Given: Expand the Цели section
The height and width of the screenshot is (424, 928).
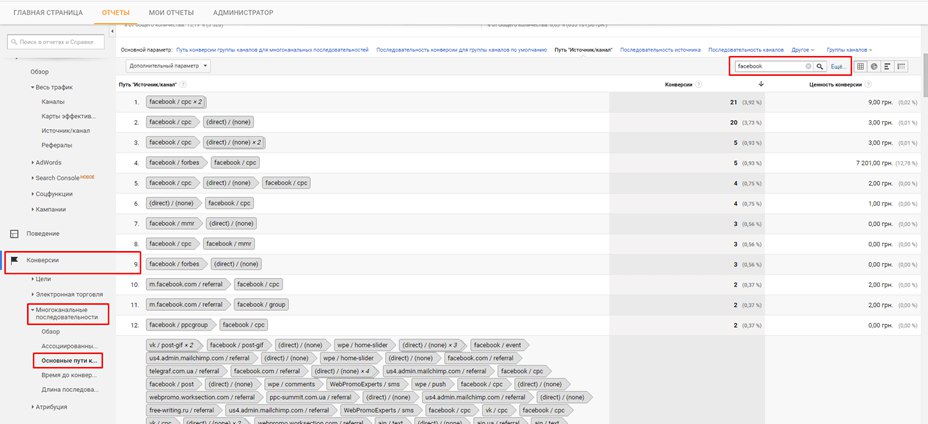Looking at the screenshot, I should (x=33, y=278).
